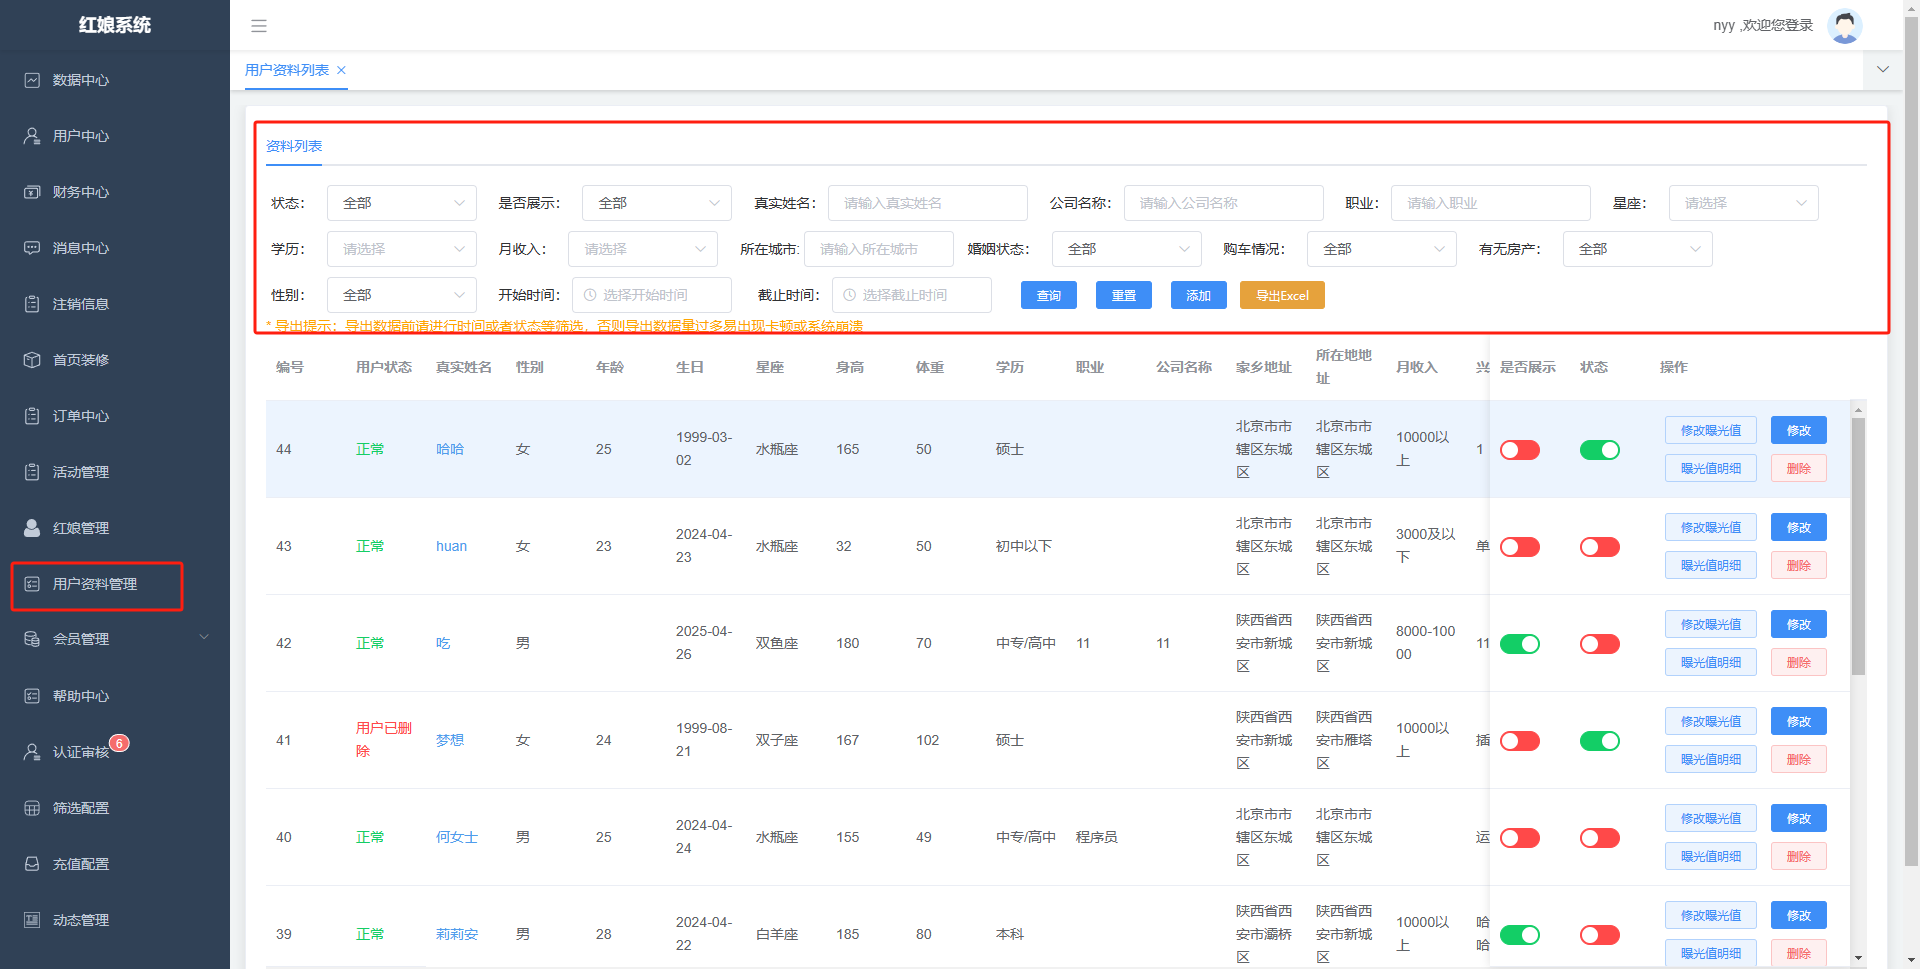
Task: Disable the 状态 switch for user 梦想
Action: click(x=1599, y=741)
